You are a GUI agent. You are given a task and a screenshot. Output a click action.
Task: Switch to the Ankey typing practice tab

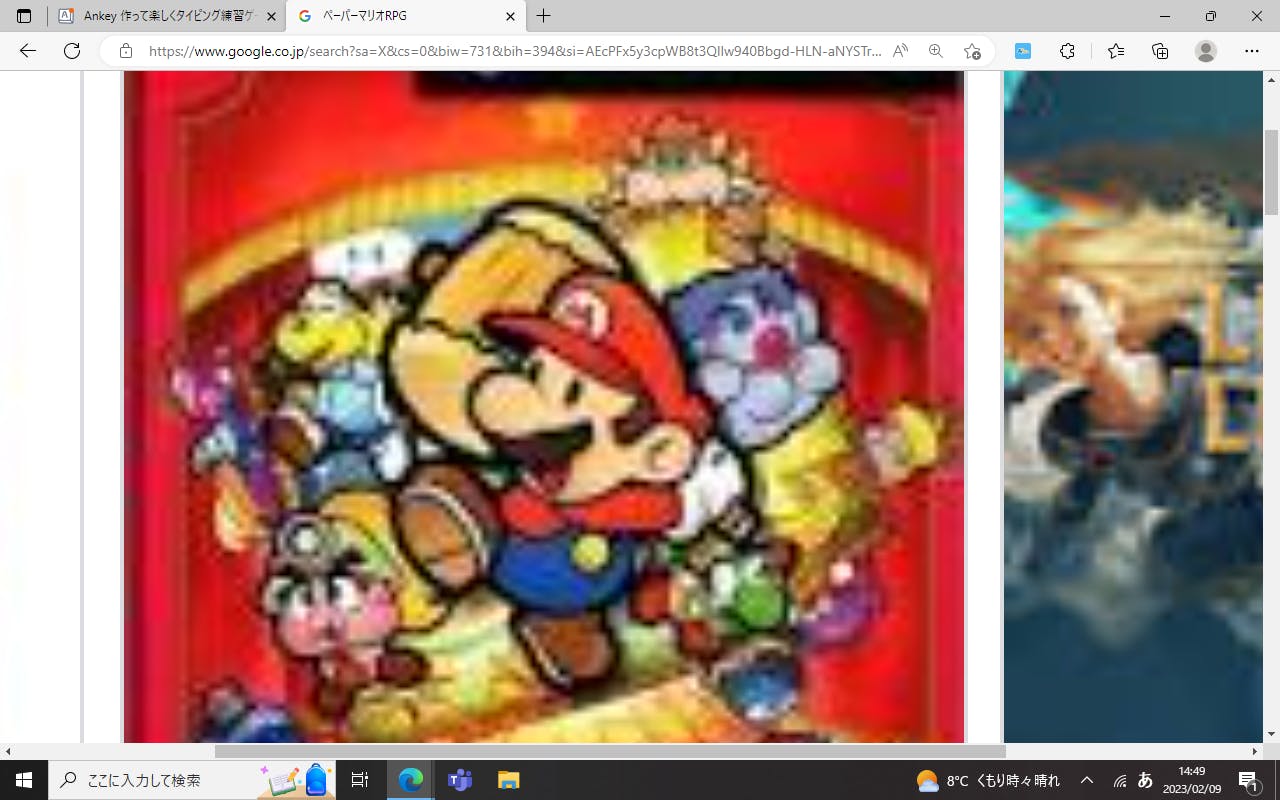pos(160,16)
